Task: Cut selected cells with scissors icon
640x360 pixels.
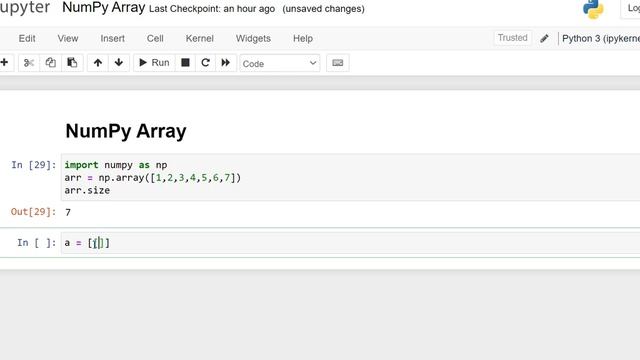Action: coord(29,62)
